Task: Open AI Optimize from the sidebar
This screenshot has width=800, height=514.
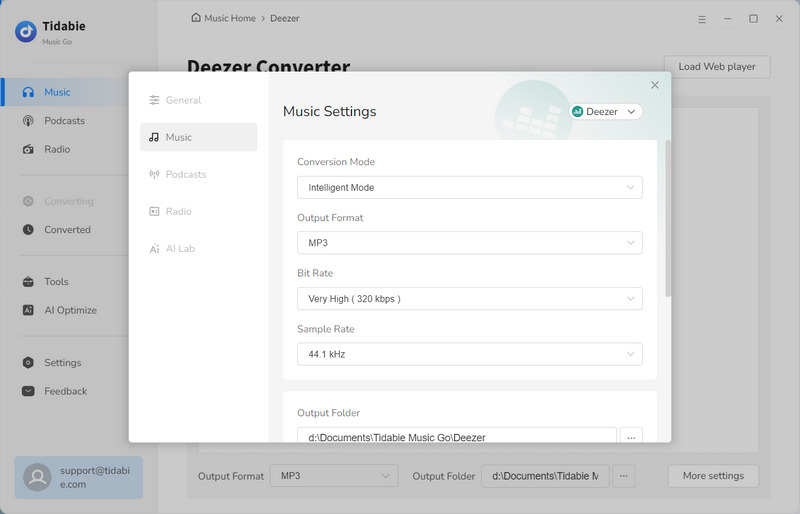Action: pos(65,310)
